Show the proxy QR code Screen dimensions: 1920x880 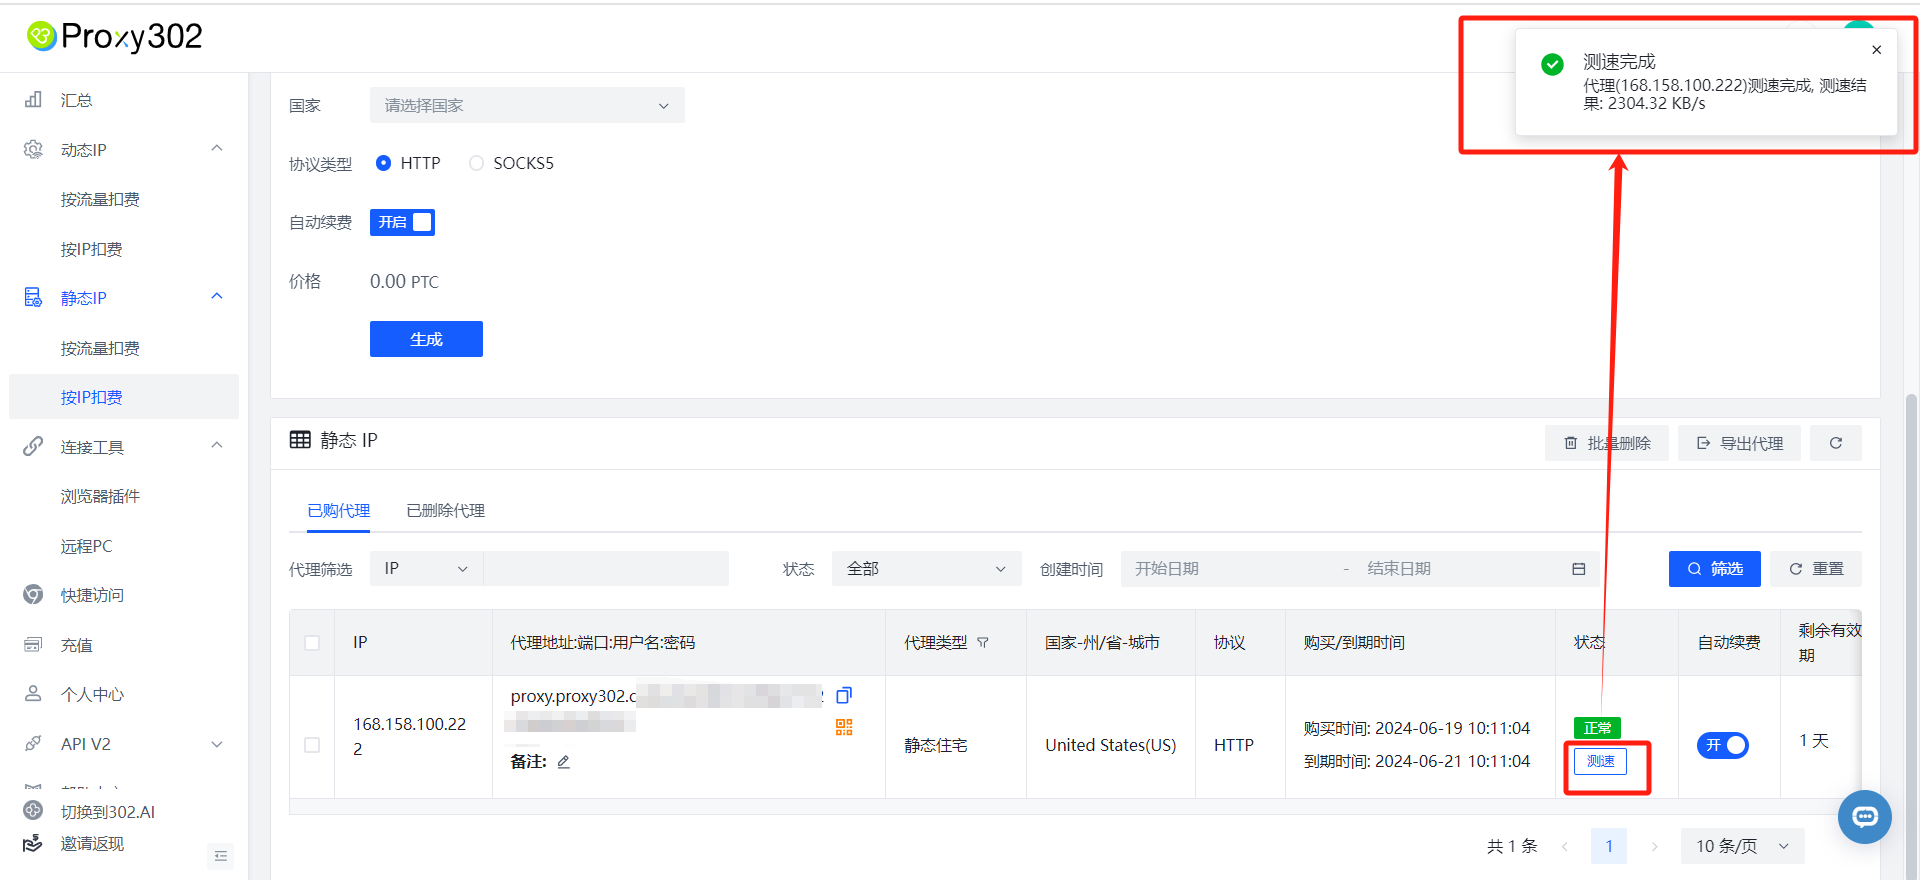point(844,727)
